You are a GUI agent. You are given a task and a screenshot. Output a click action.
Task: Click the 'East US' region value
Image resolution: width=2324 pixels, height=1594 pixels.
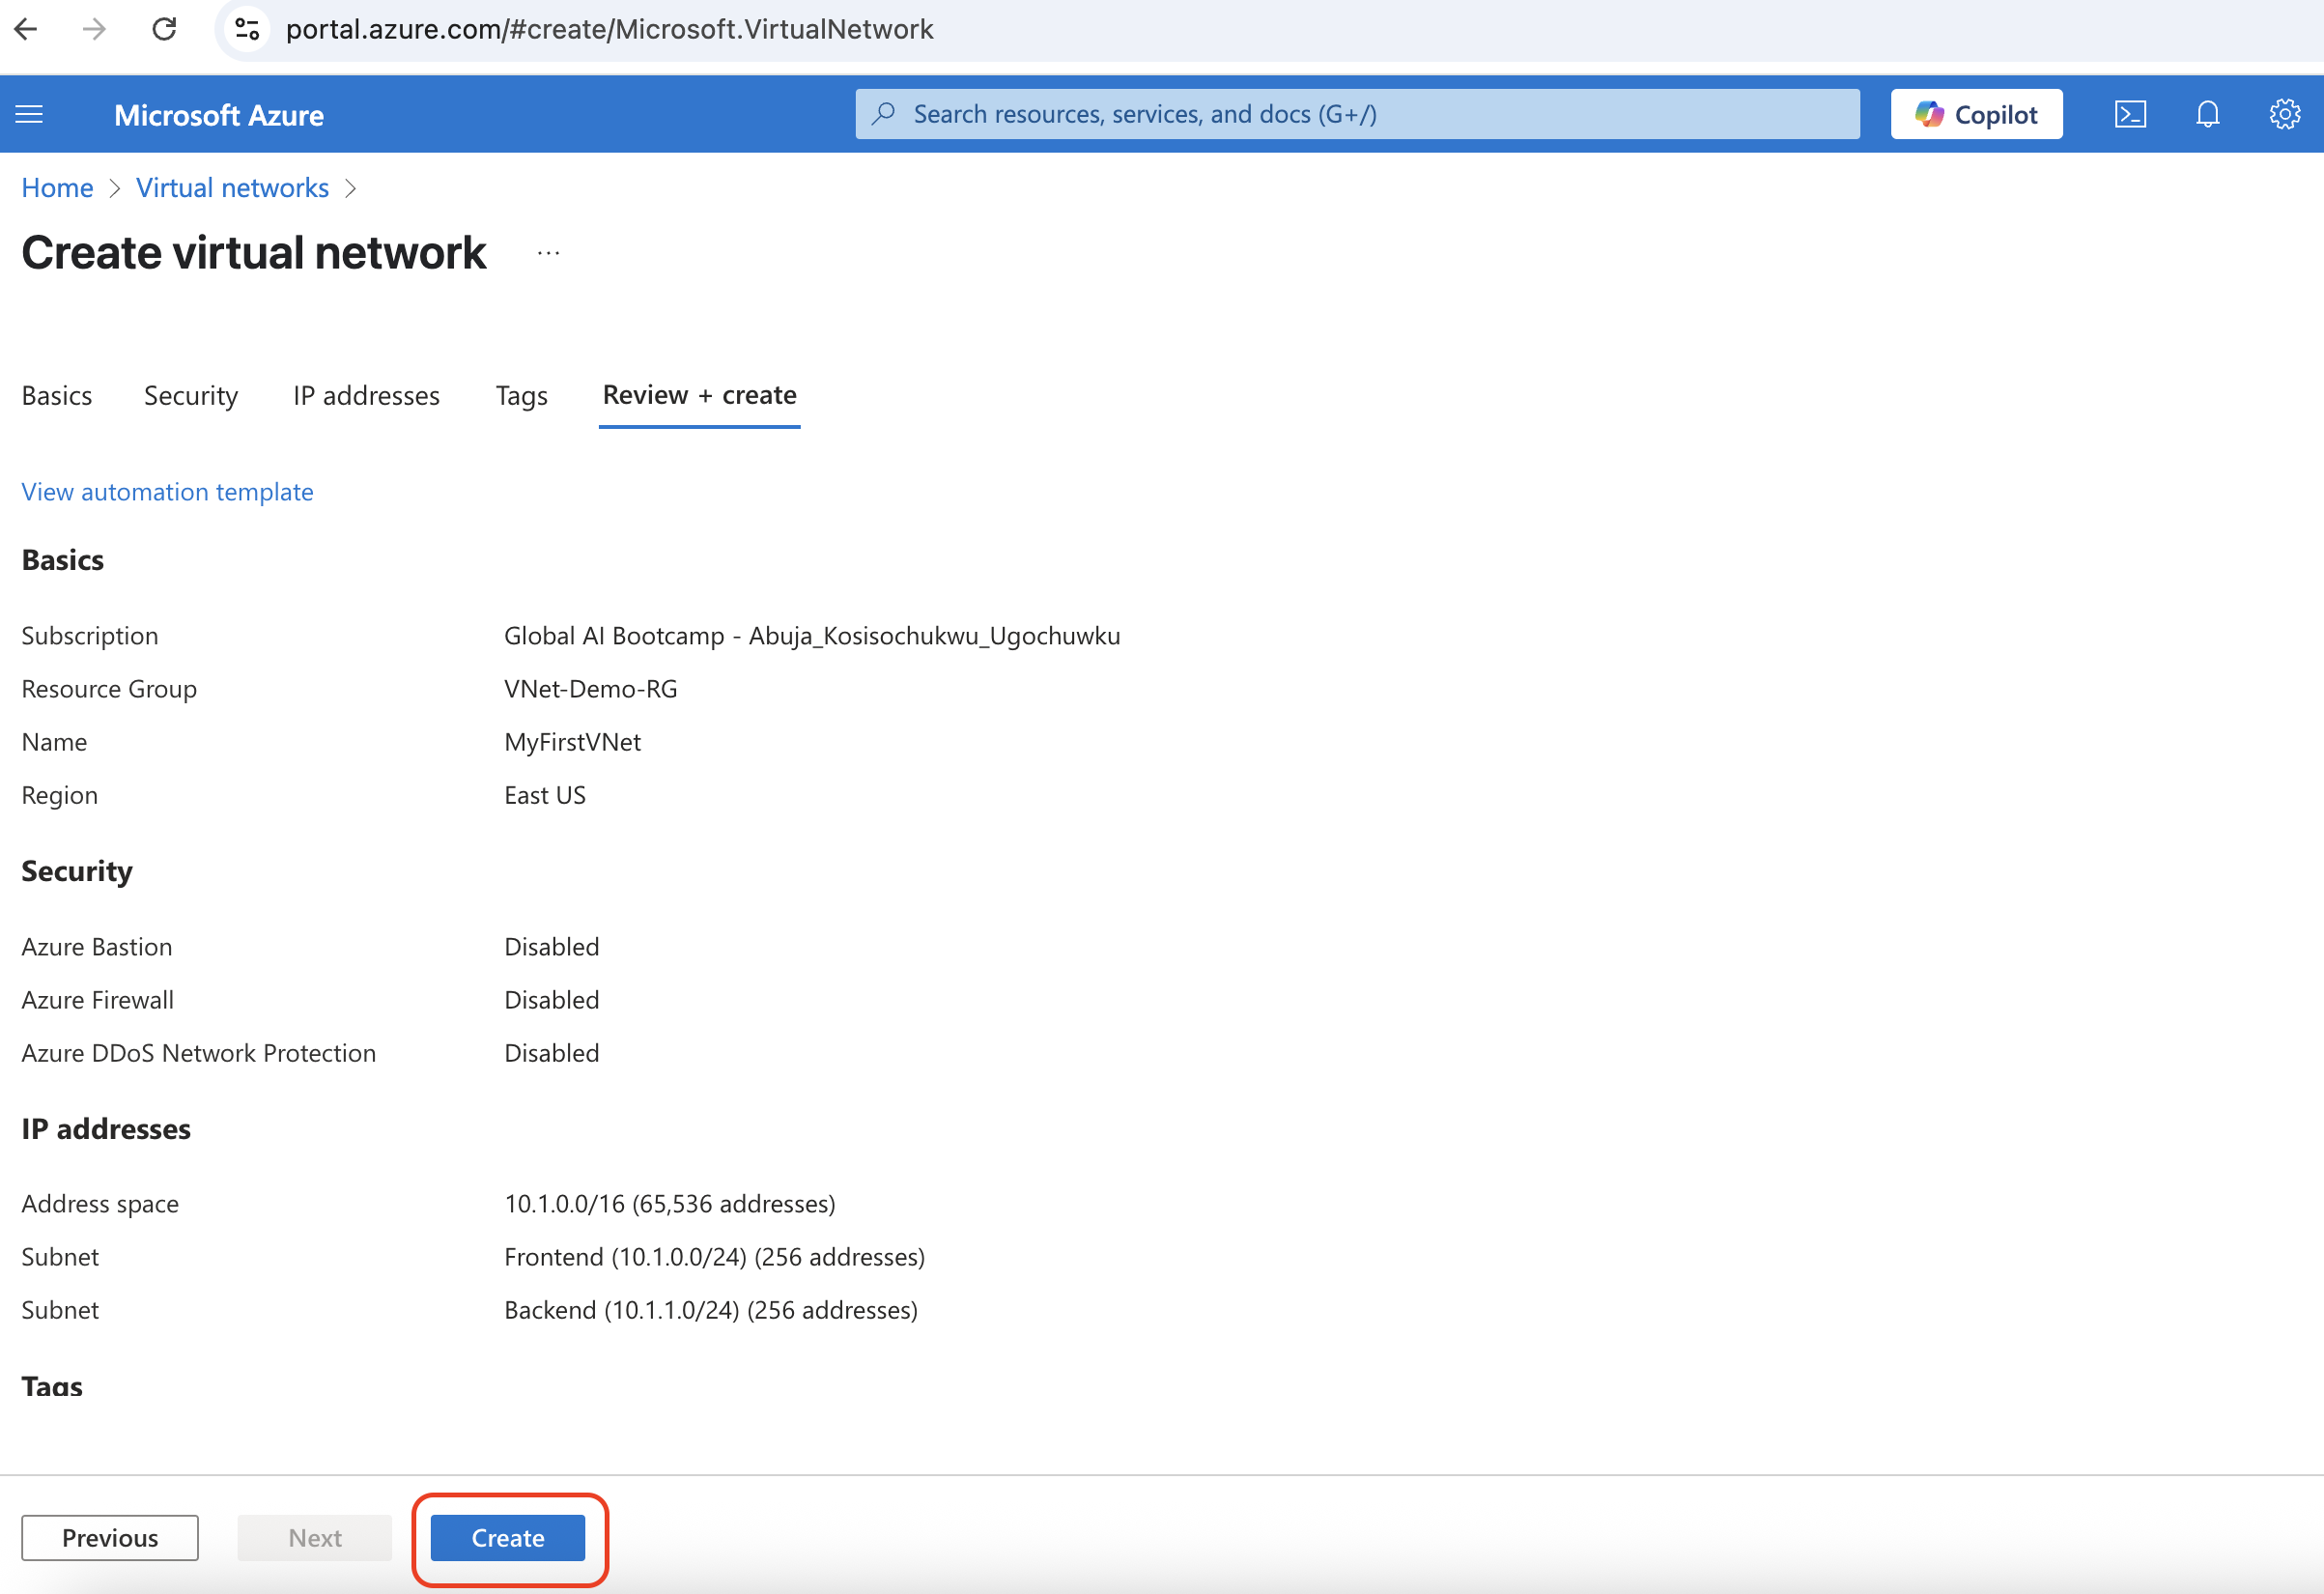pyautogui.click(x=545, y=795)
